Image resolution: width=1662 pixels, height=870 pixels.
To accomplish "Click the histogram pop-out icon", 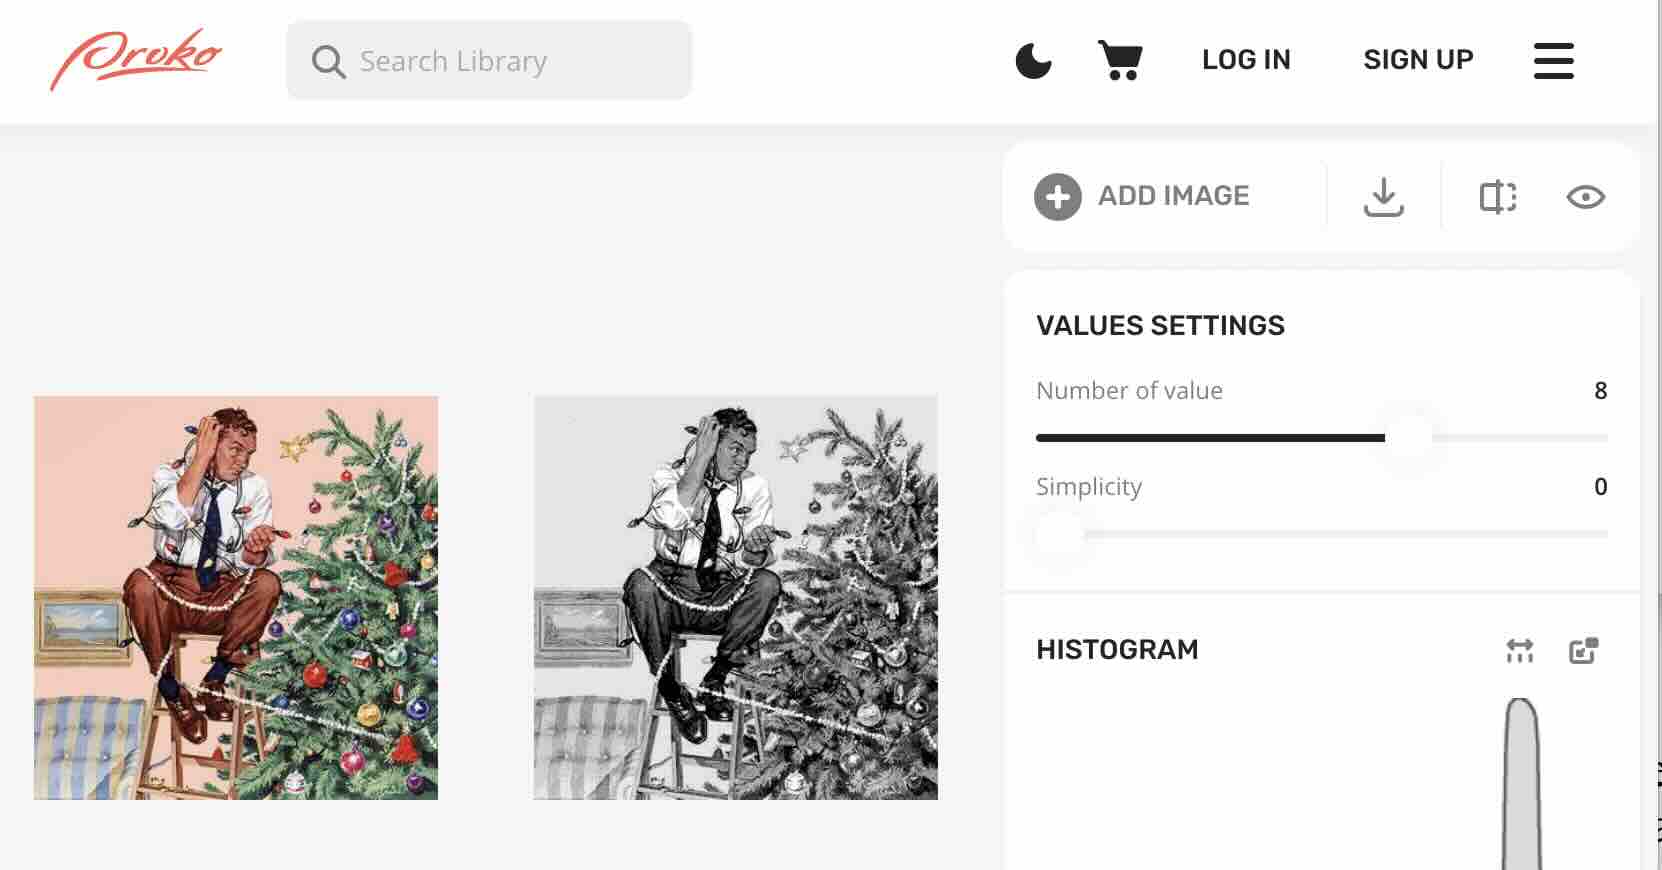I will click(1583, 652).
